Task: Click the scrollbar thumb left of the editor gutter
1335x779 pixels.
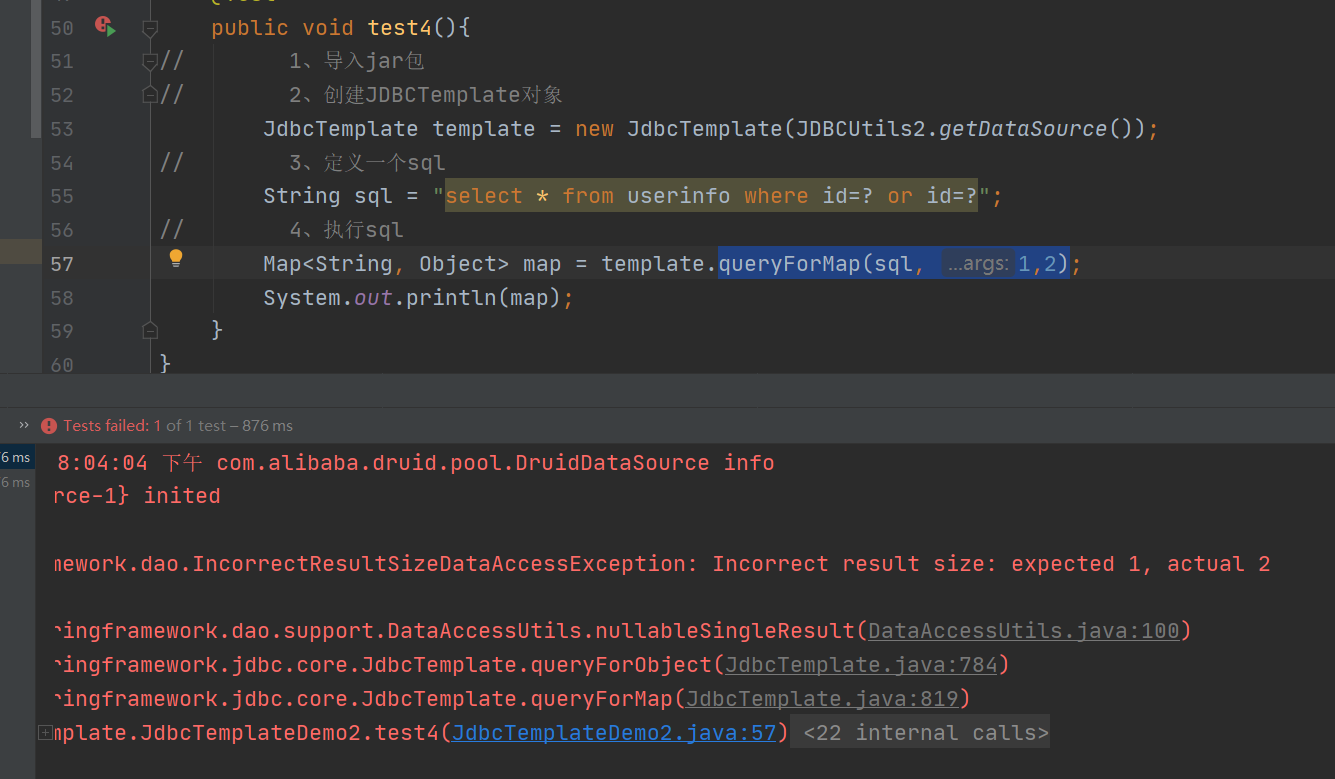Action: tap(36, 69)
